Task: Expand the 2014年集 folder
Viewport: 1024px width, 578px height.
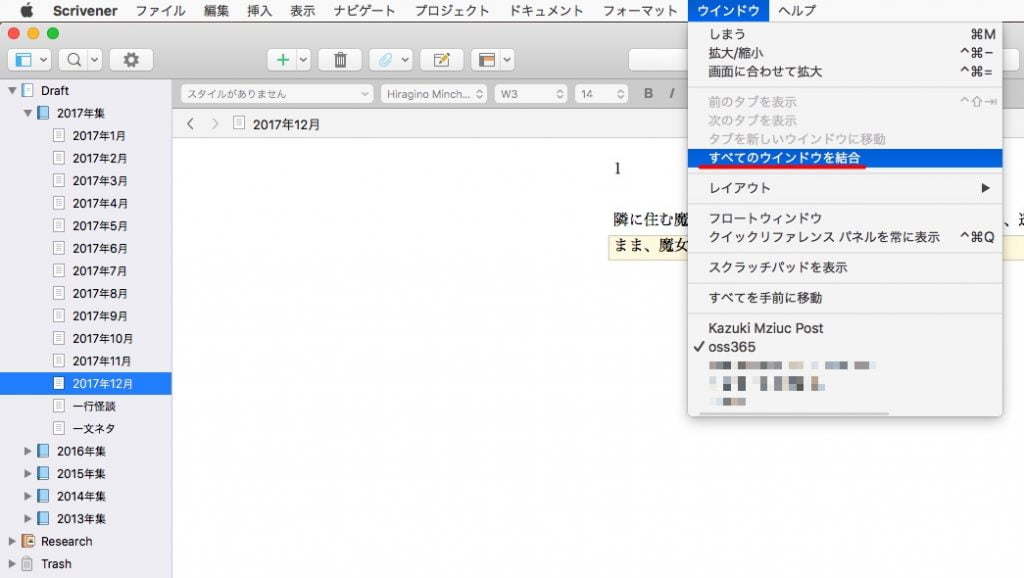Action: [27, 496]
